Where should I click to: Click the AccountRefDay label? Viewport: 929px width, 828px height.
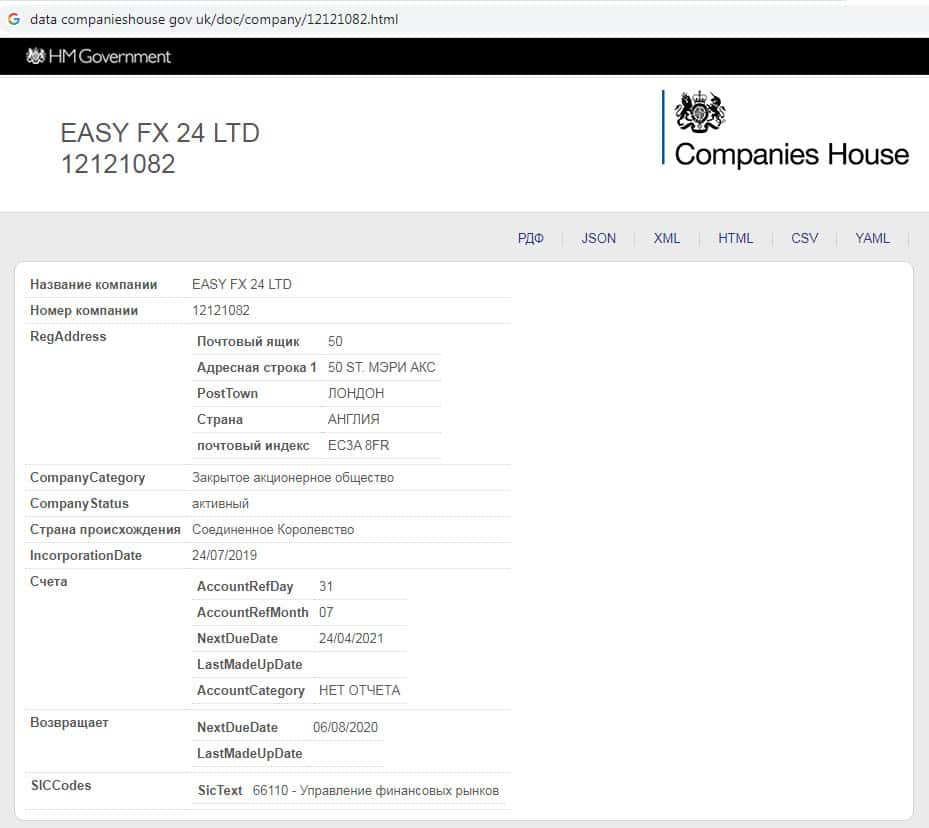[x=245, y=586]
